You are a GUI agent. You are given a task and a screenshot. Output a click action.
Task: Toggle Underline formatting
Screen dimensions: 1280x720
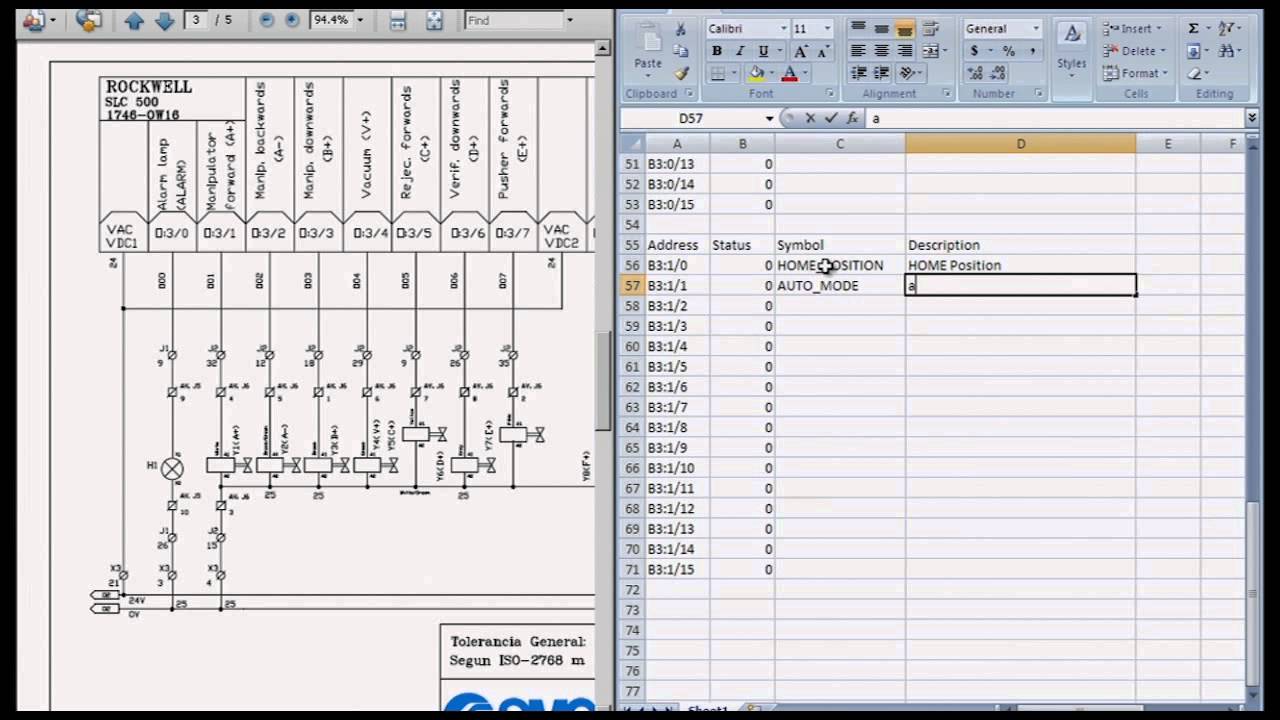(763, 51)
